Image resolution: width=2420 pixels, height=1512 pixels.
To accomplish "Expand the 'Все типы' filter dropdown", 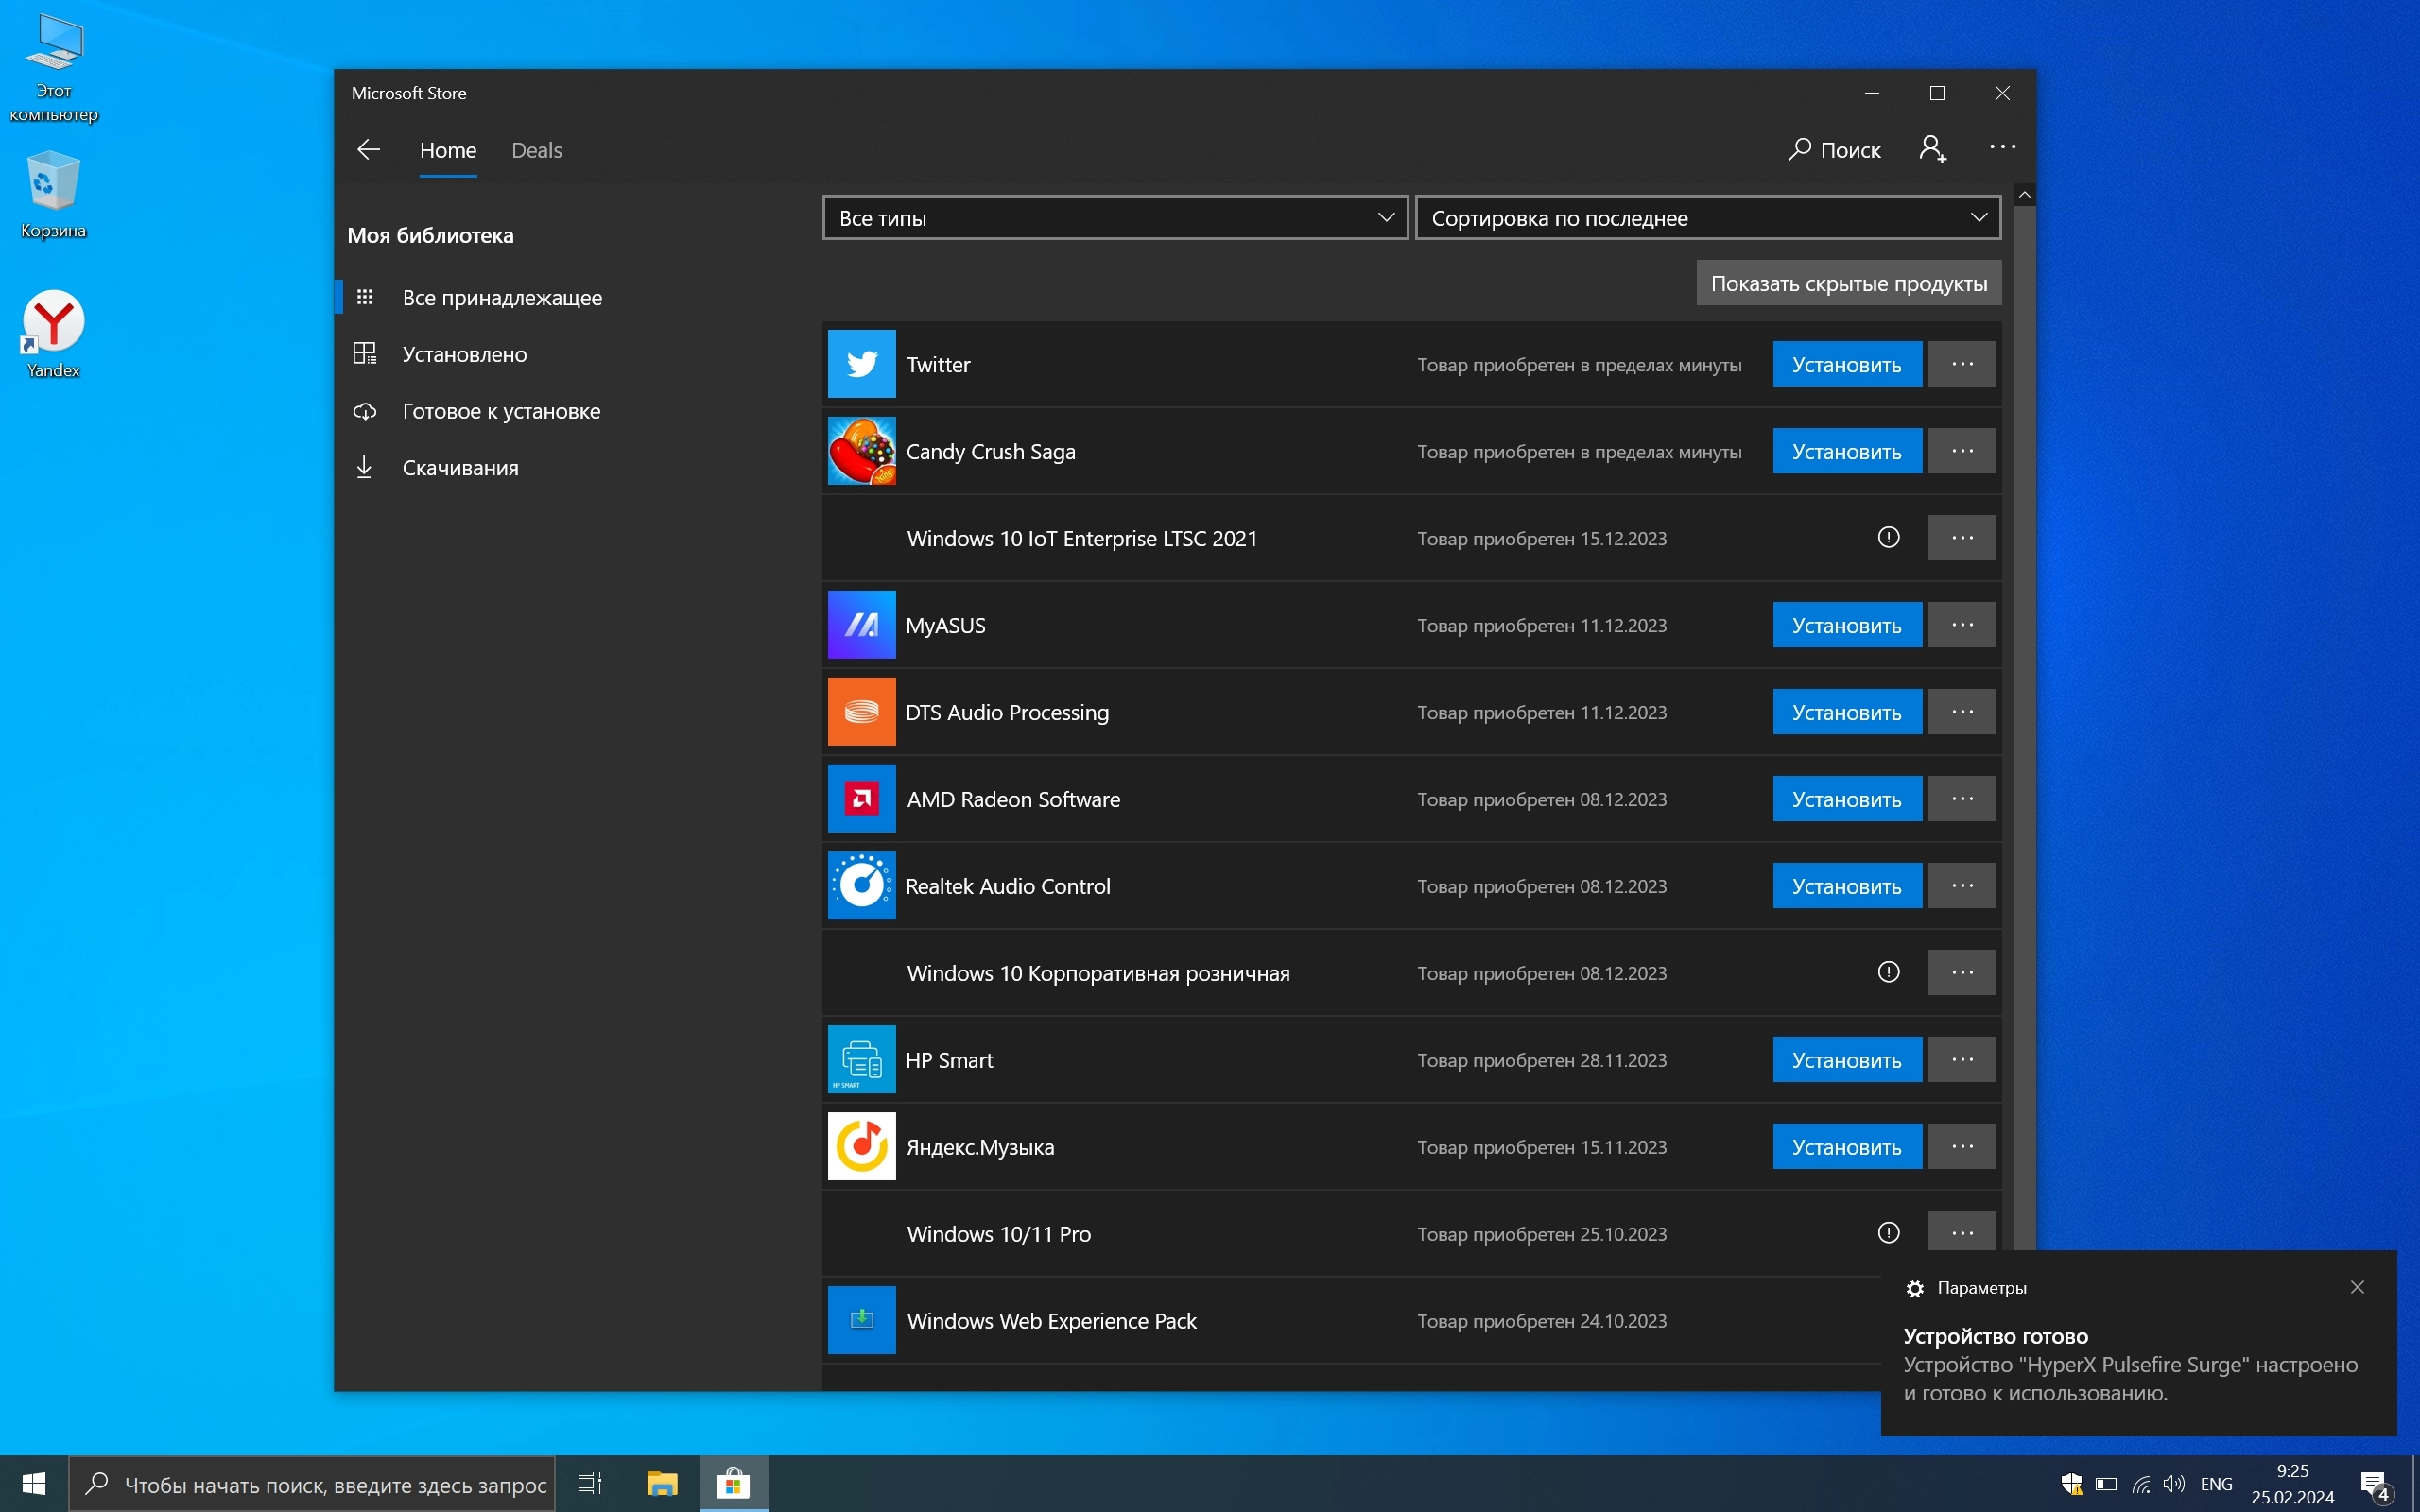I will [x=1114, y=218].
